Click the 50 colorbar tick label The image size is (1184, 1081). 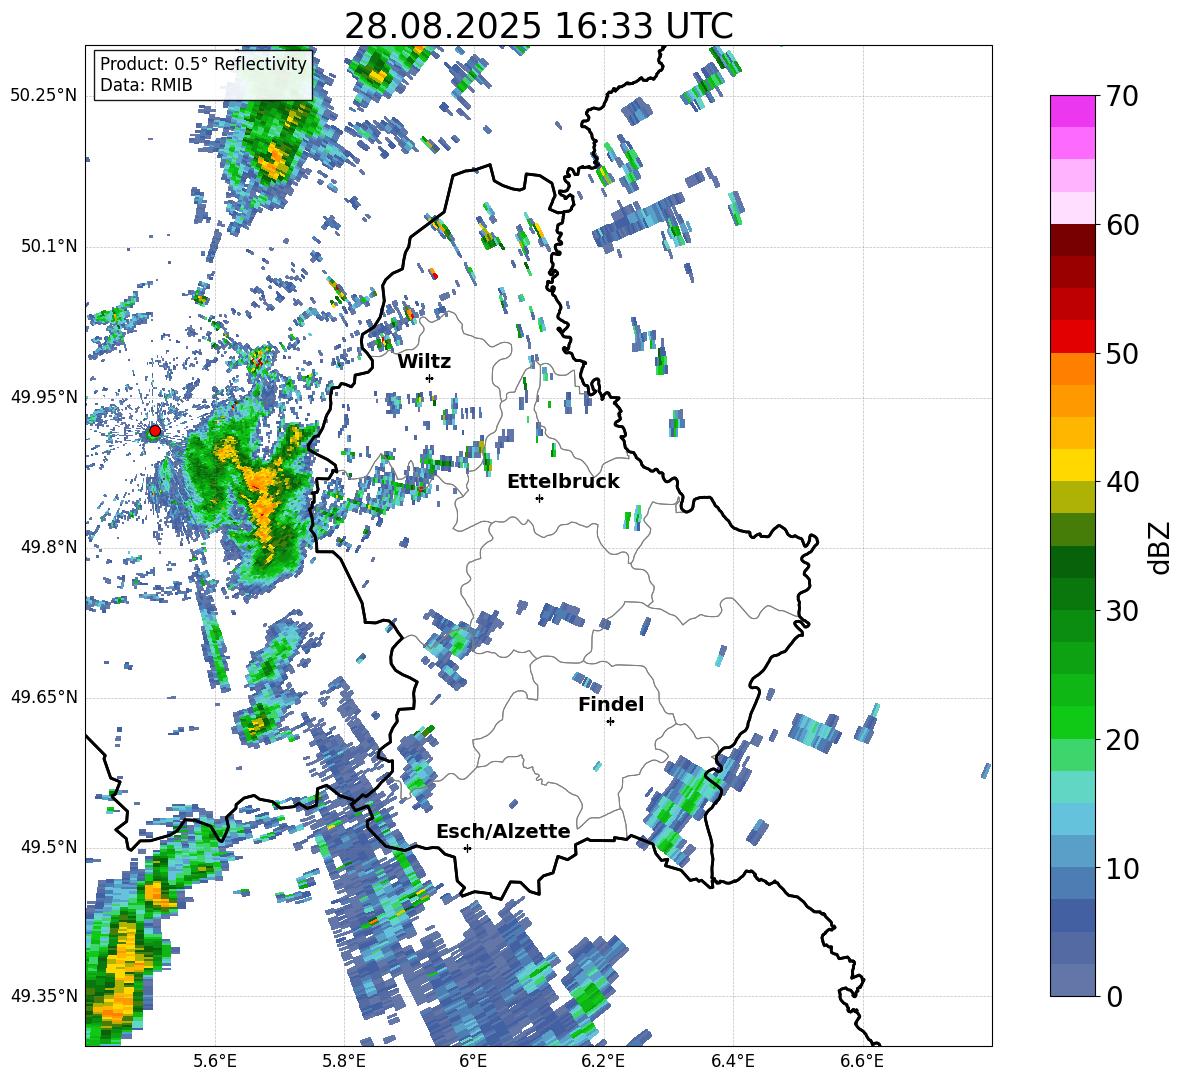(x=1122, y=354)
